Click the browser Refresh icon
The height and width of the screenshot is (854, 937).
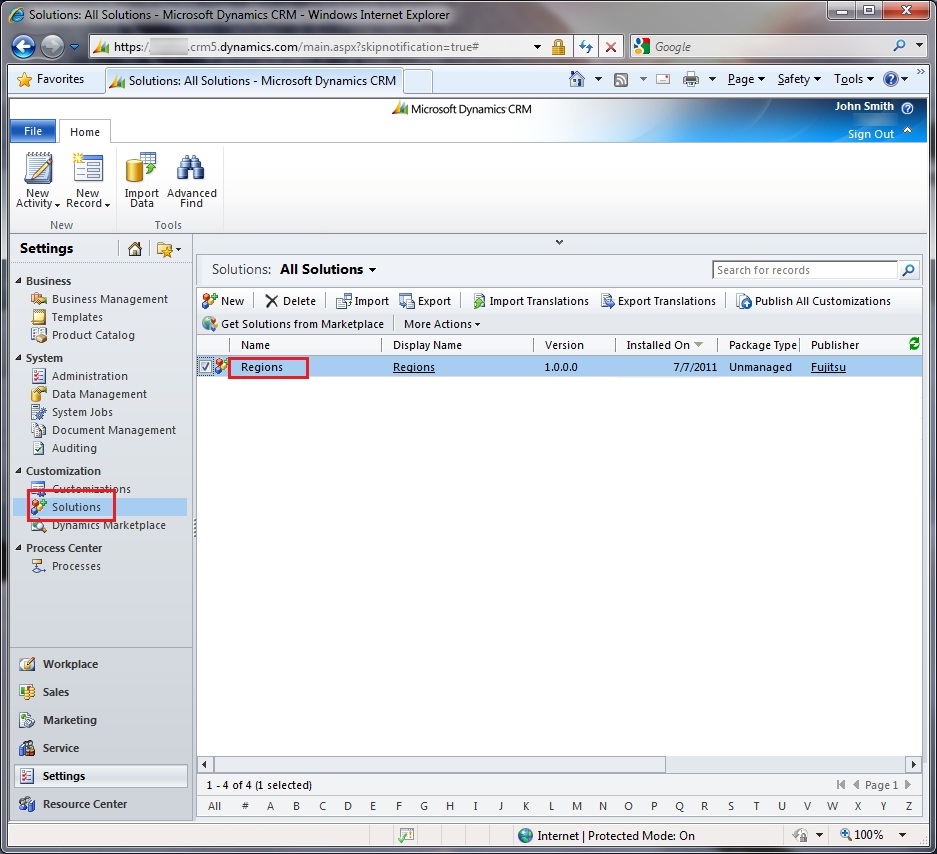586,47
